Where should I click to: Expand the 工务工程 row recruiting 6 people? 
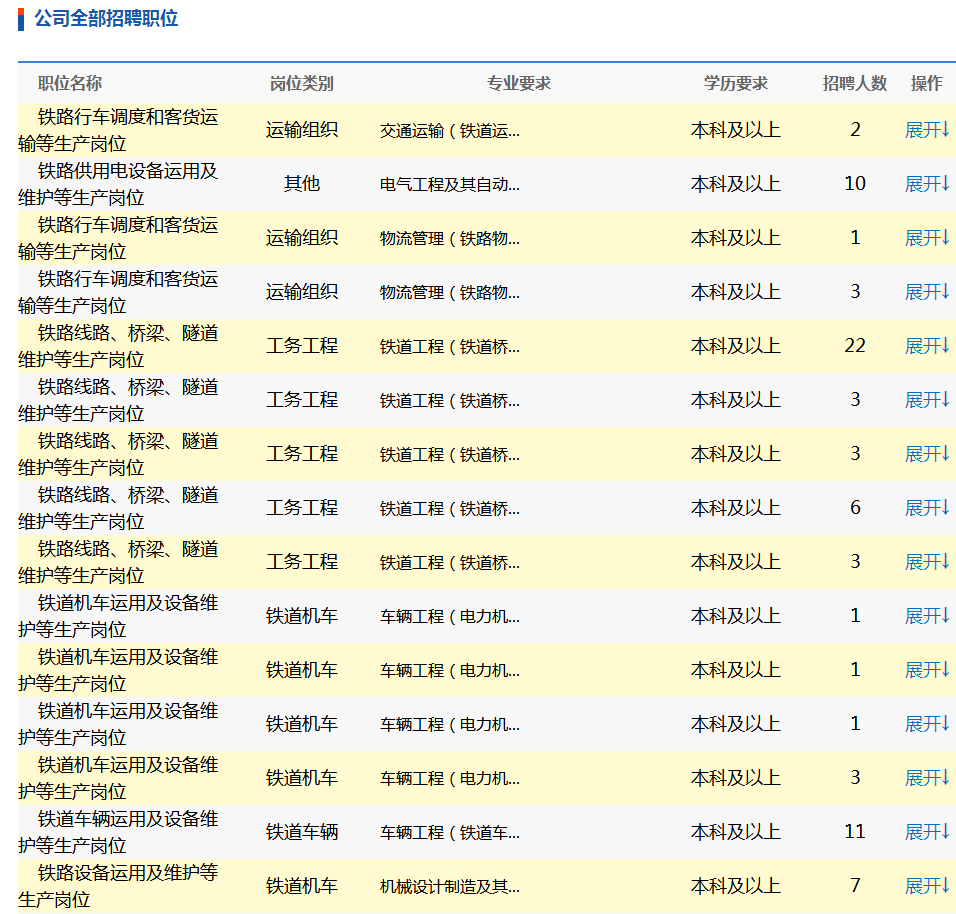tap(926, 508)
